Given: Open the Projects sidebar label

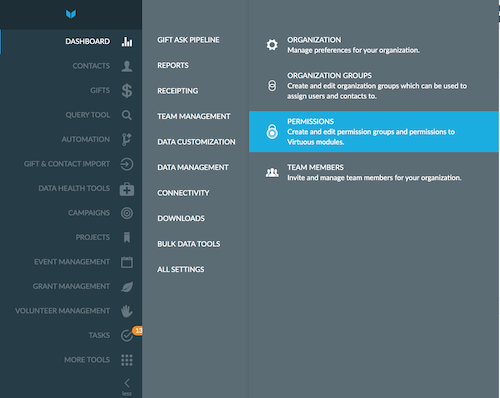Looking at the screenshot, I should click(93, 237).
